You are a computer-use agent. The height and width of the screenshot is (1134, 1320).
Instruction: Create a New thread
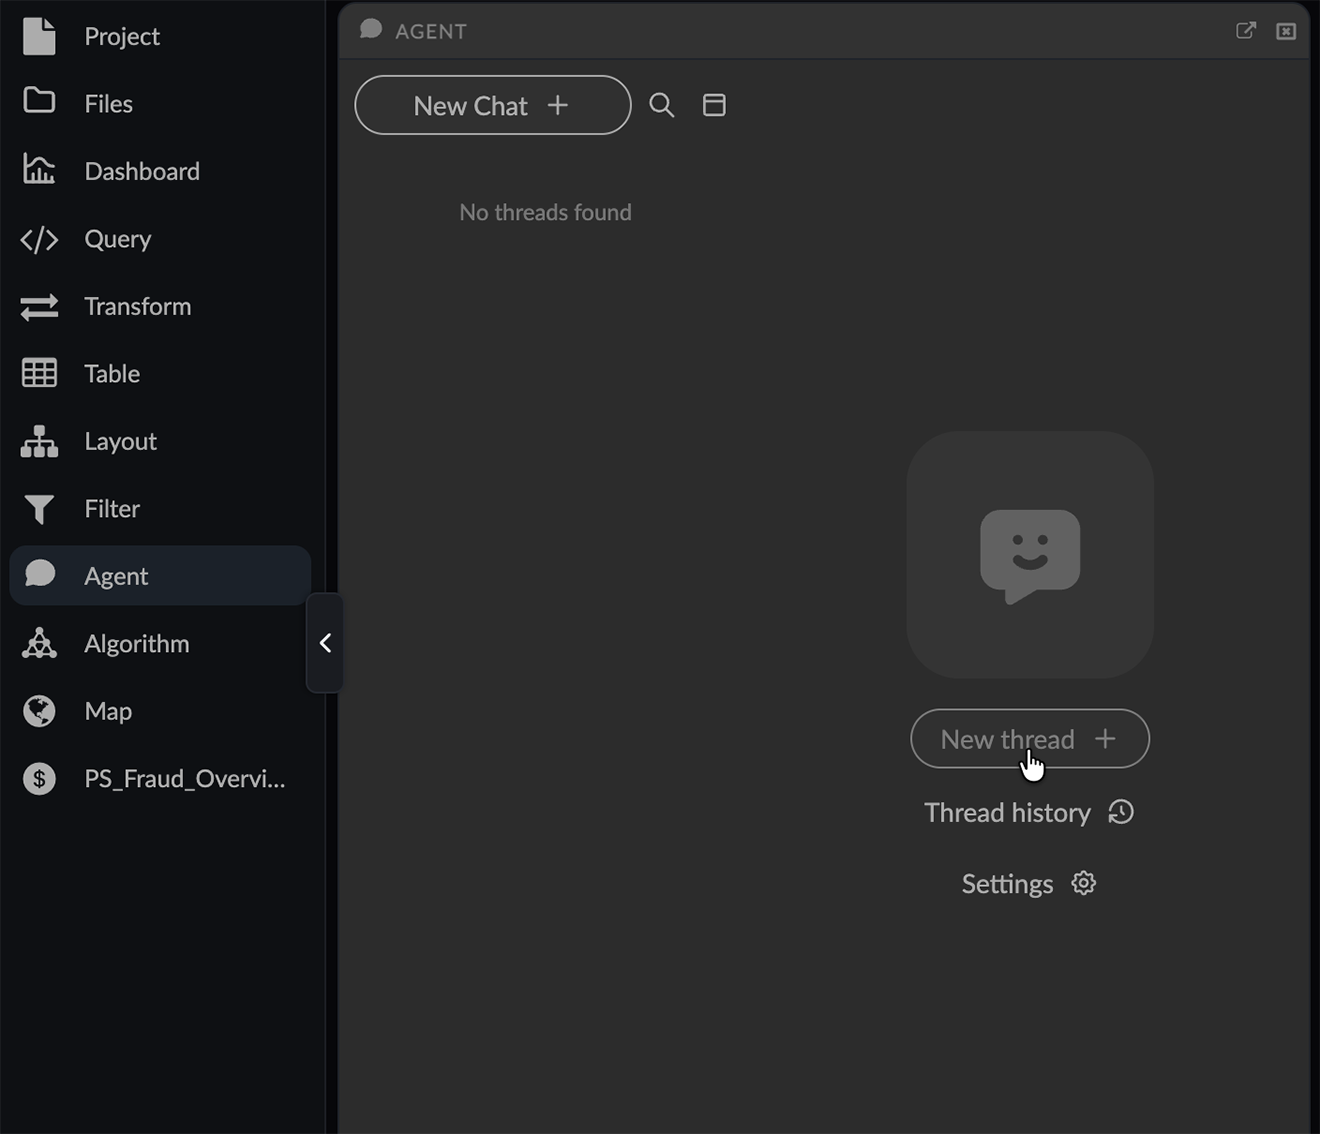(x=1030, y=739)
